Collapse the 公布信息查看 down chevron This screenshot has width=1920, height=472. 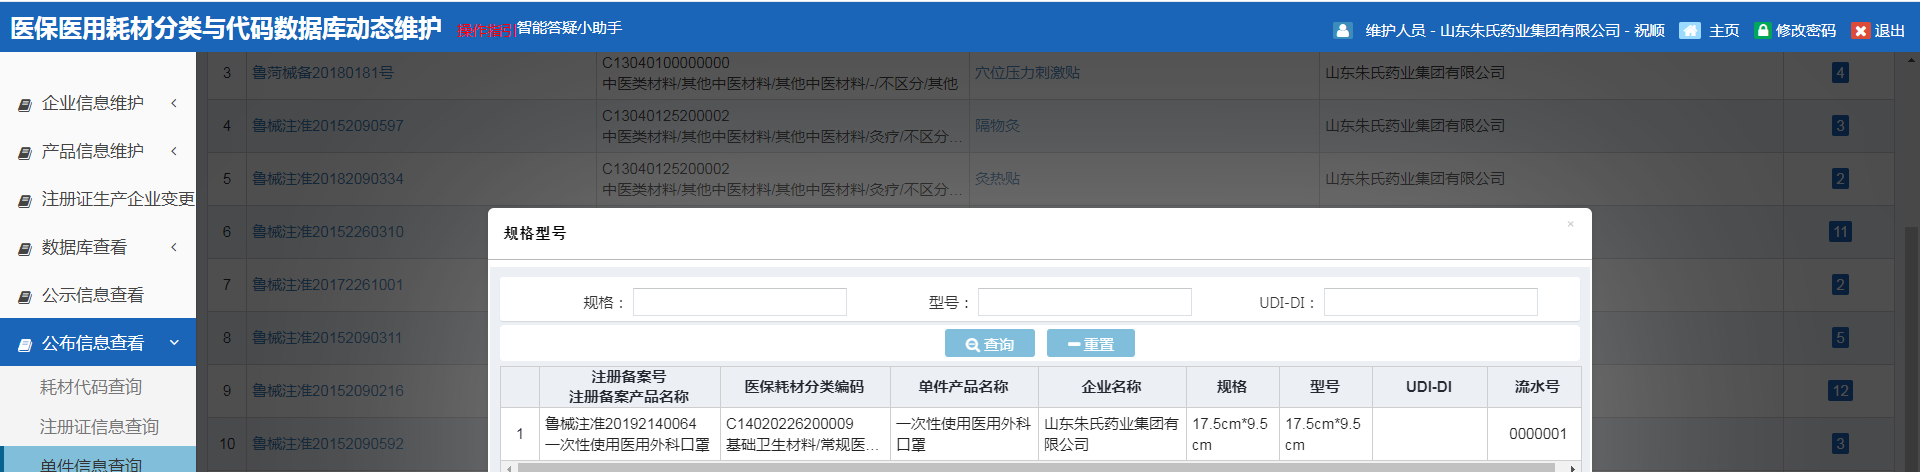click(x=174, y=343)
